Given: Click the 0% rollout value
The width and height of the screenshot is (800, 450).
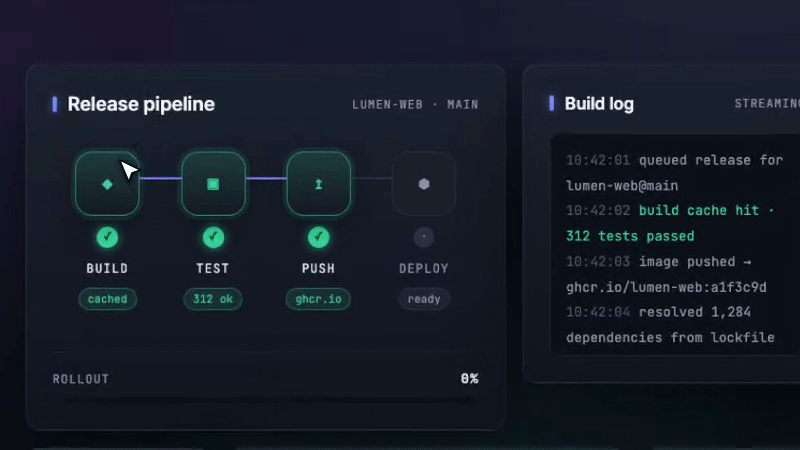Looking at the screenshot, I should [469, 379].
